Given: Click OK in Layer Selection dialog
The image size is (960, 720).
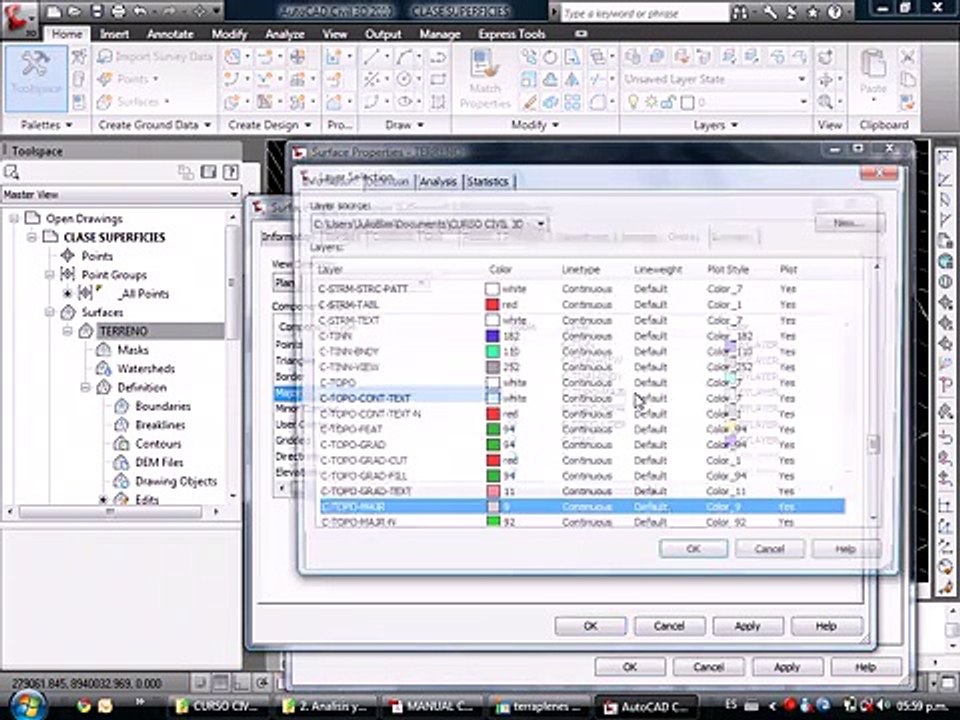Looking at the screenshot, I should click(693, 549).
